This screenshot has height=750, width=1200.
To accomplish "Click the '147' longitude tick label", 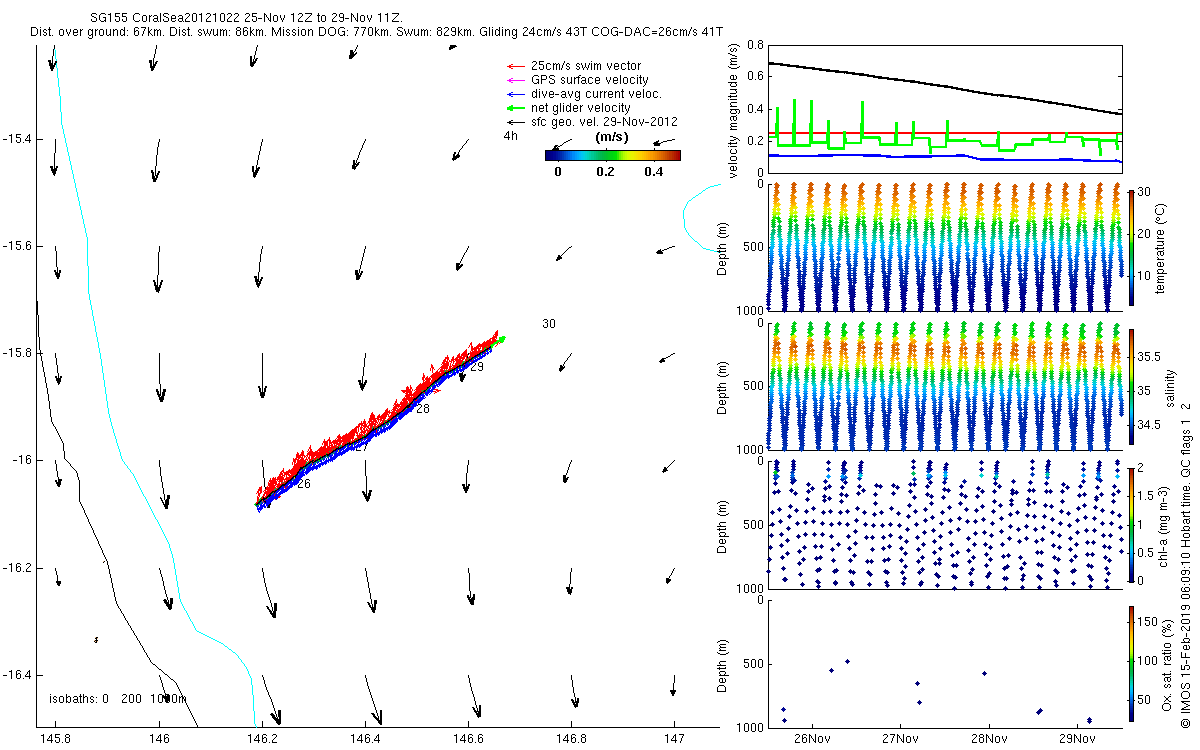I will (x=674, y=739).
